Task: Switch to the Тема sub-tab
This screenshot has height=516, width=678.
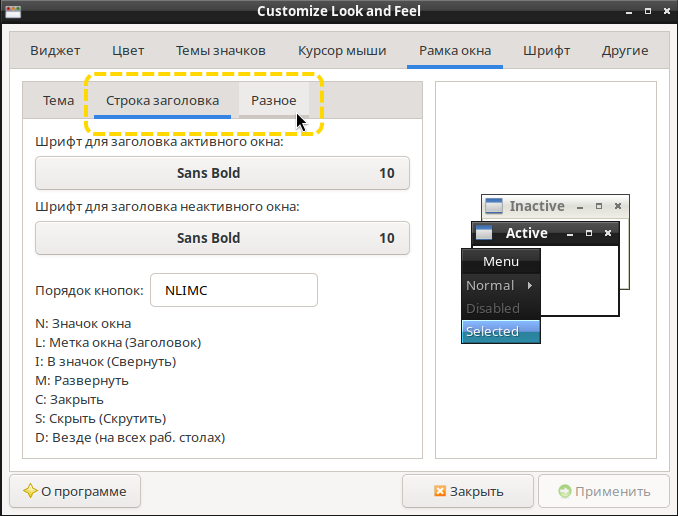Action: [58, 100]
